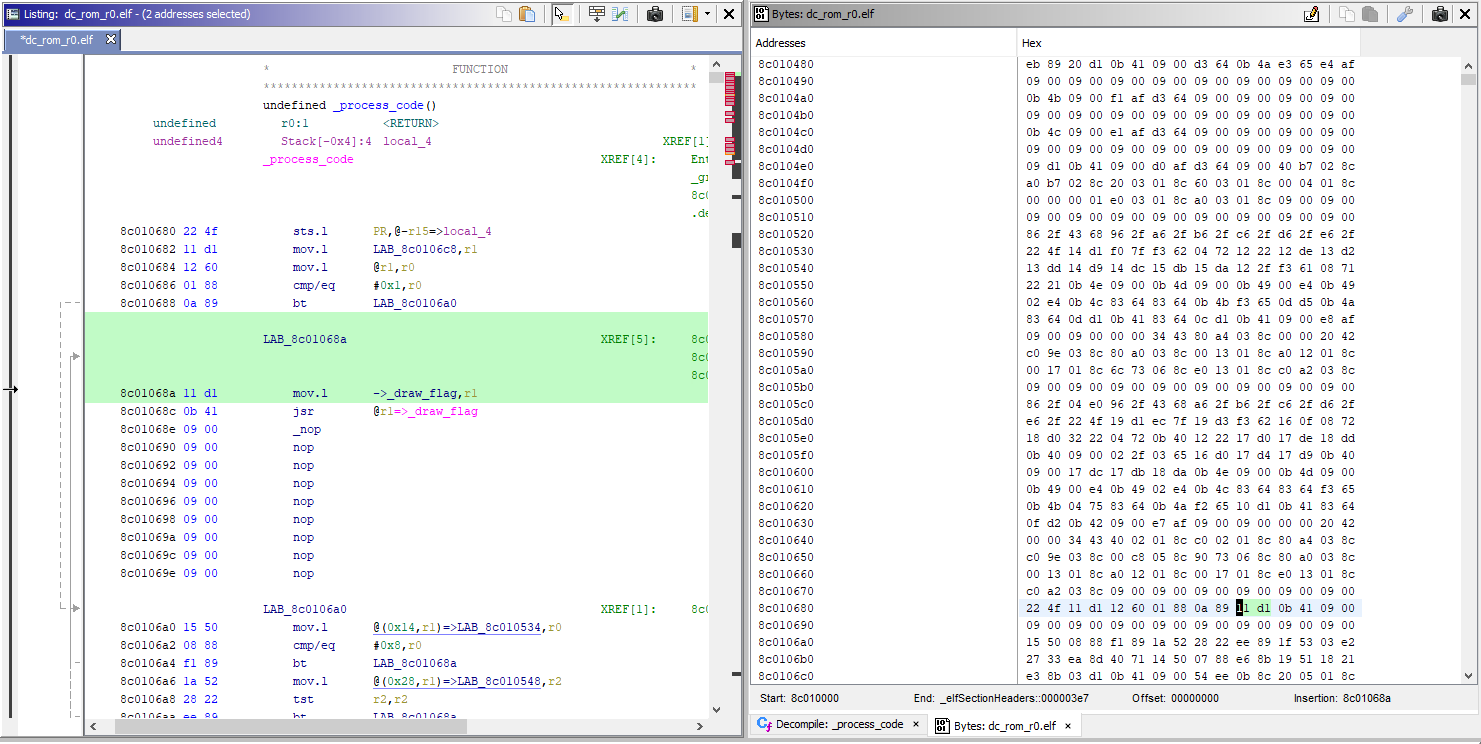Click the Copy icon in the Bytes toolbar
Viewport: 1481px width, 744px height.
pos(1347,14)
